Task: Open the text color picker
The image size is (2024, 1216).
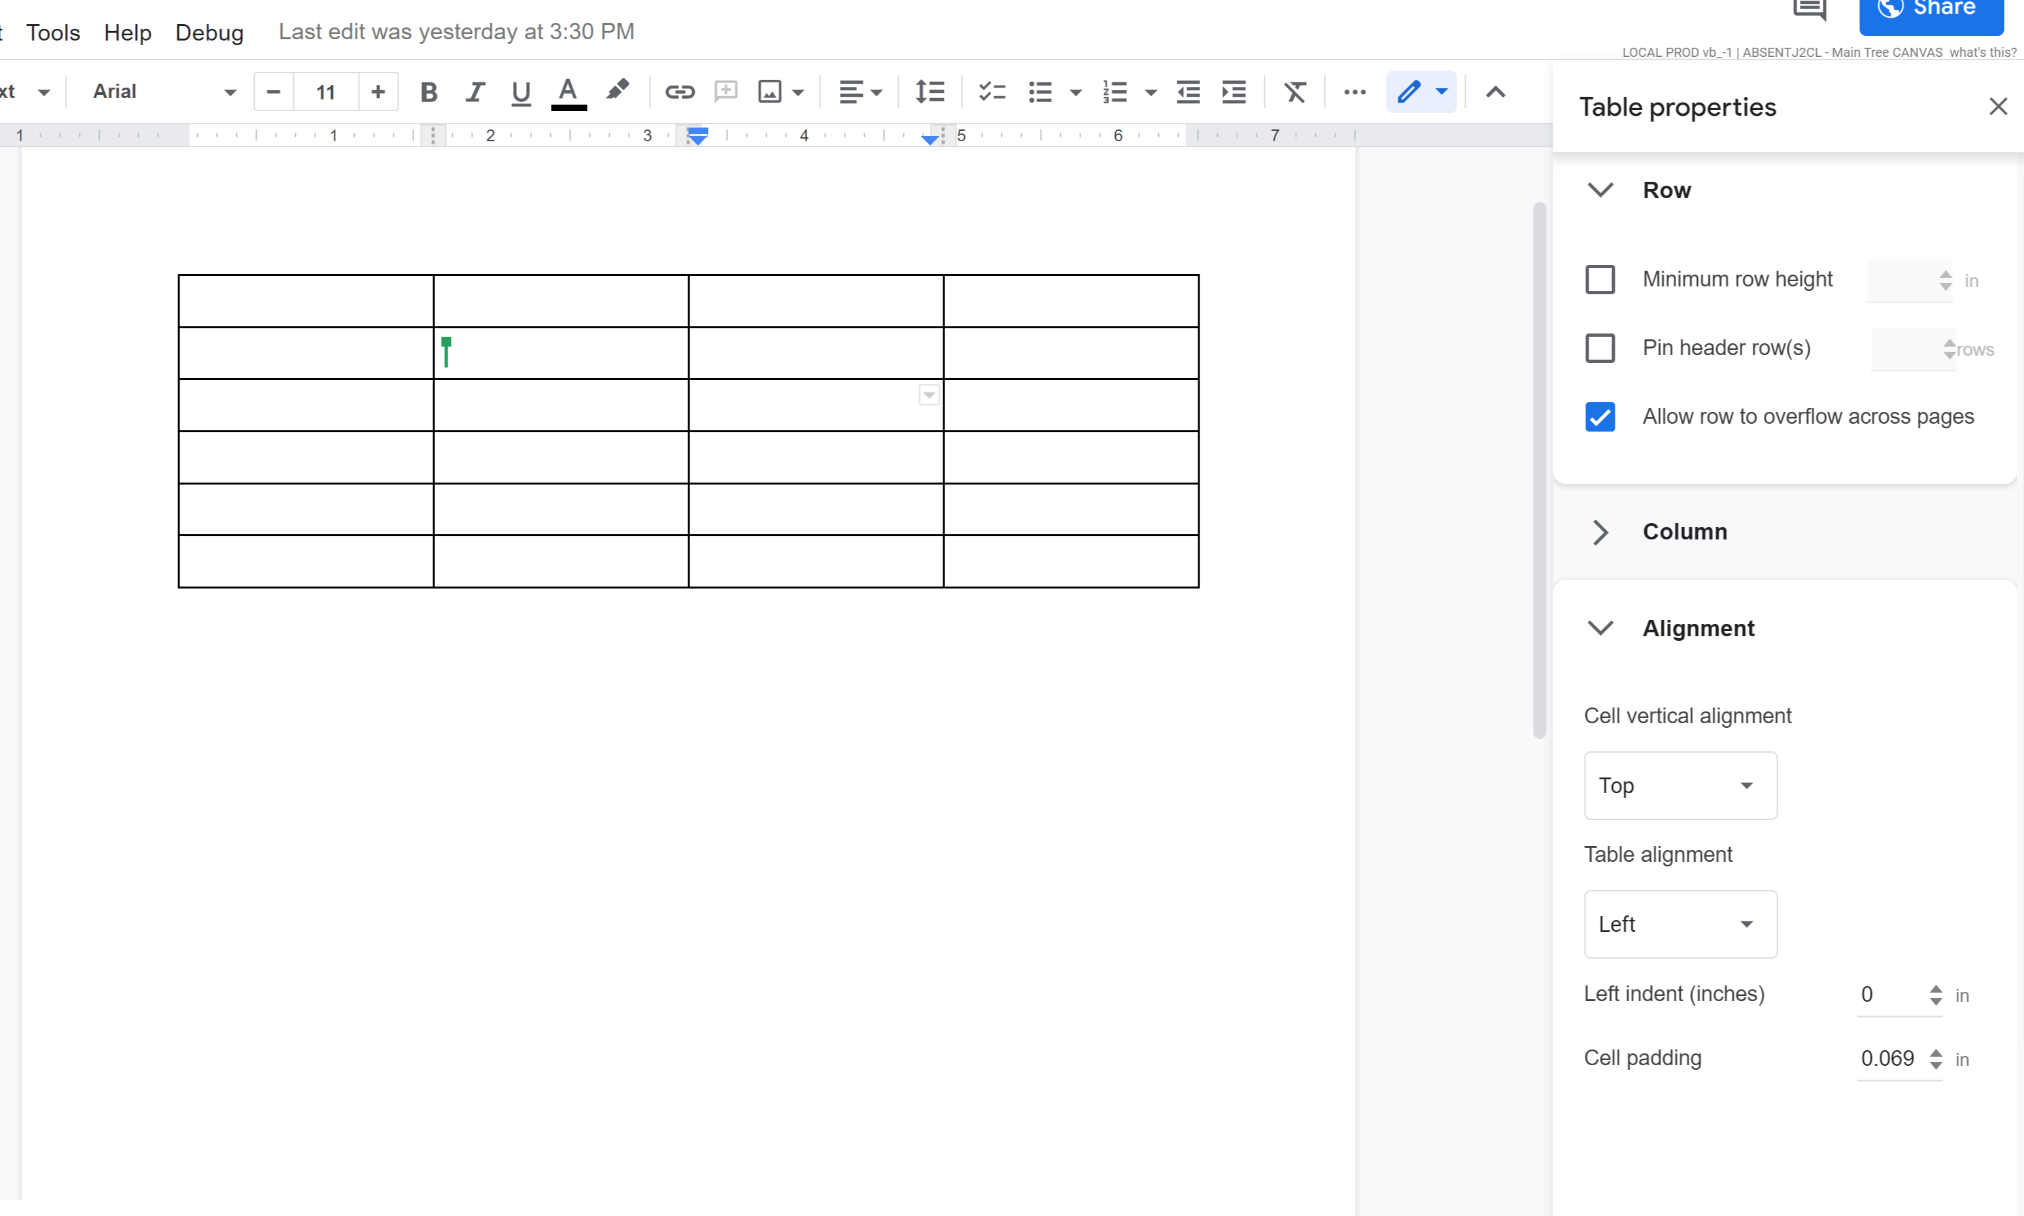Action: (x=568, y=92)
